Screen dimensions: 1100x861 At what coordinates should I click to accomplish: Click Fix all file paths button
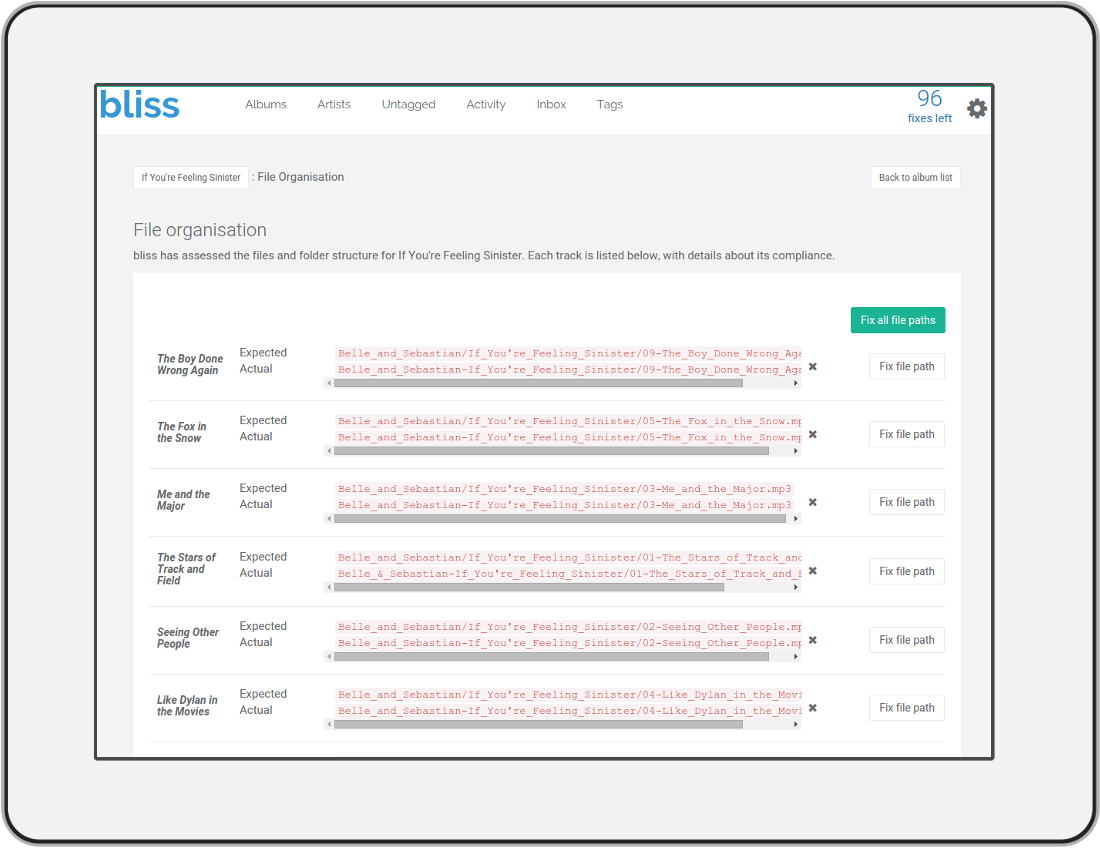[898, 320]
